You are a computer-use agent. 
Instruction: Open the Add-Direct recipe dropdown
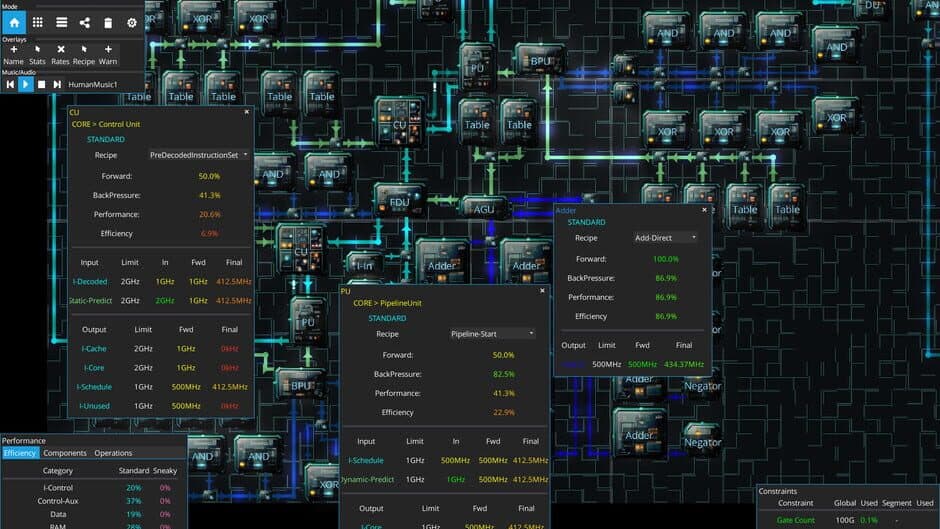click(x=664, y=238)
